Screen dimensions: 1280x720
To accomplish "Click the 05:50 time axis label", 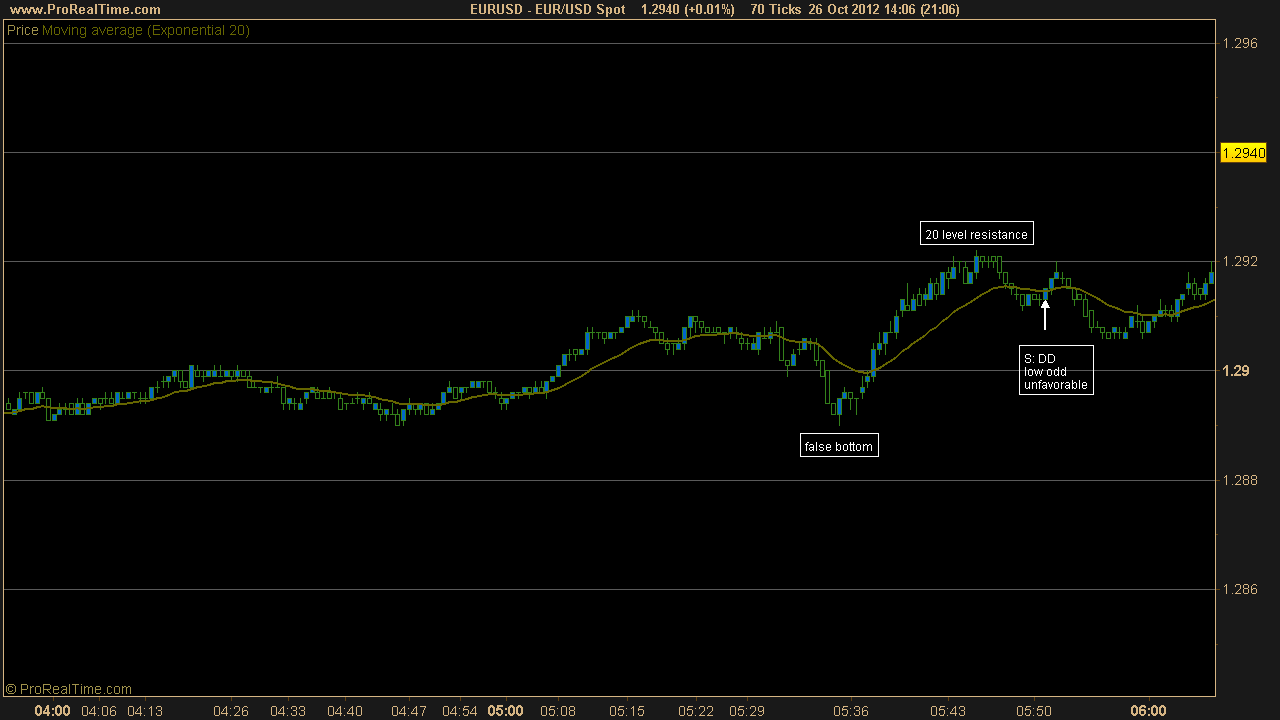I will (x=1034, y=711).
